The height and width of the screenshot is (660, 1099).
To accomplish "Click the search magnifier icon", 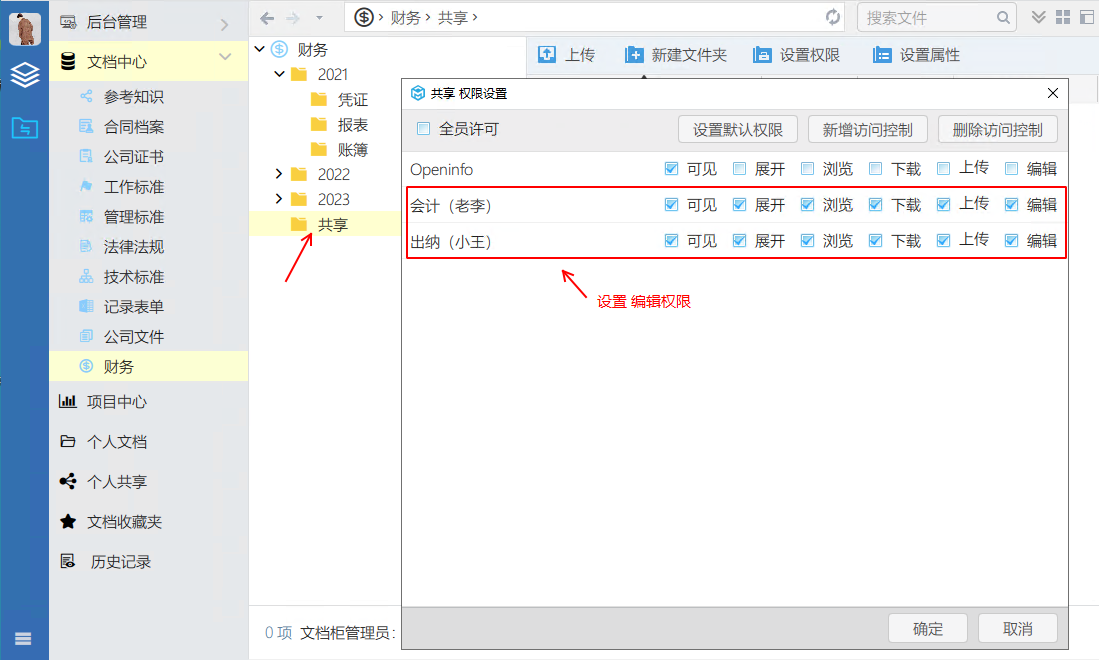I will pyautogui.click(x=1003, y=18).
